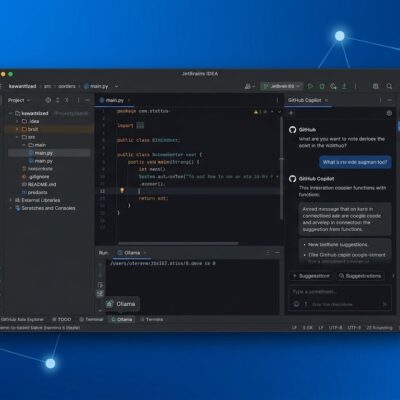Open the run configuration dropdown in the toolbar

coord(282,86)
